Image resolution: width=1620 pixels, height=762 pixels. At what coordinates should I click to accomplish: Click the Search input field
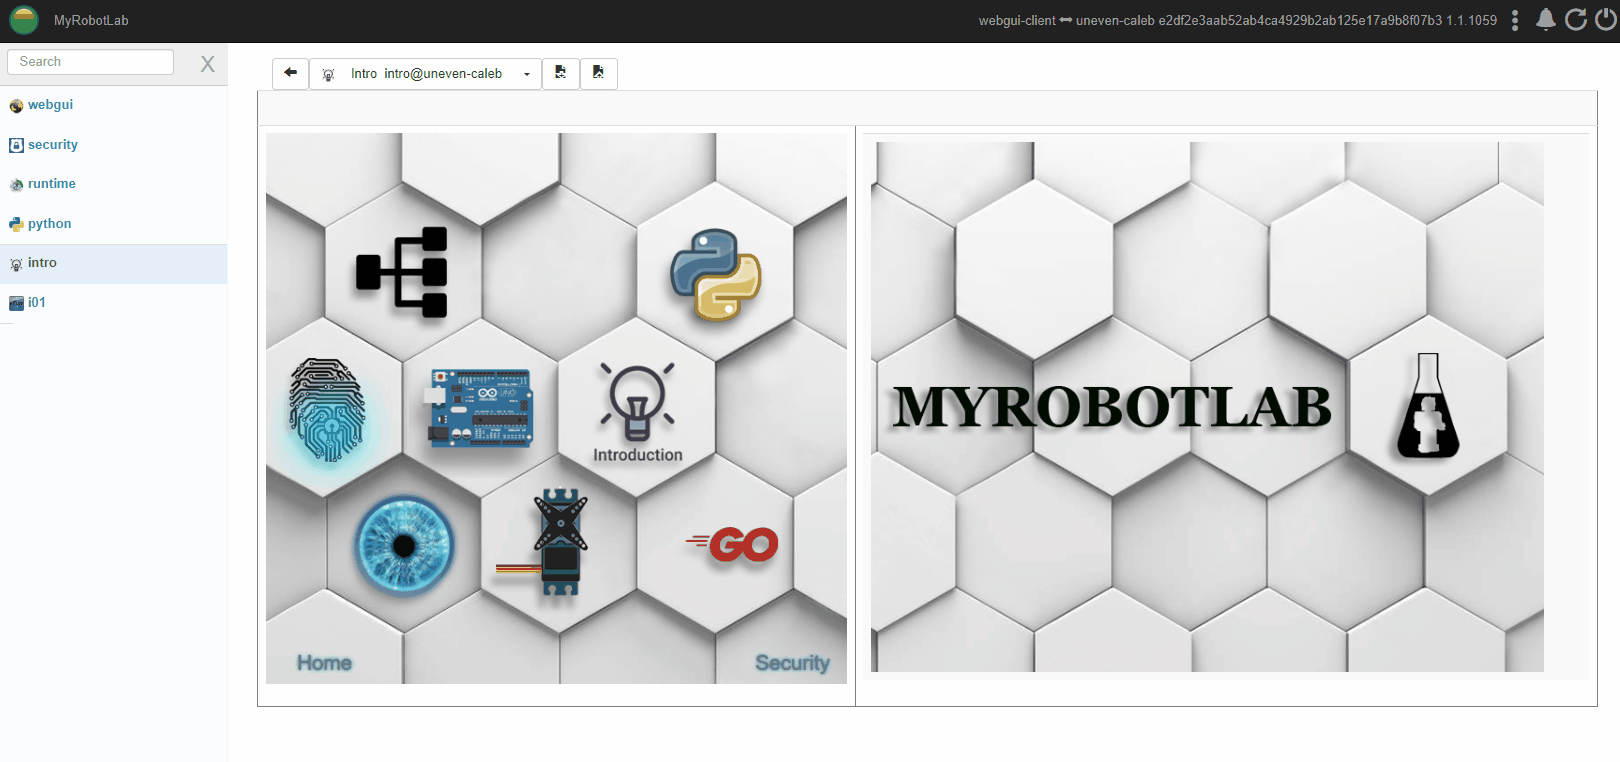click(x=91, y=62)
